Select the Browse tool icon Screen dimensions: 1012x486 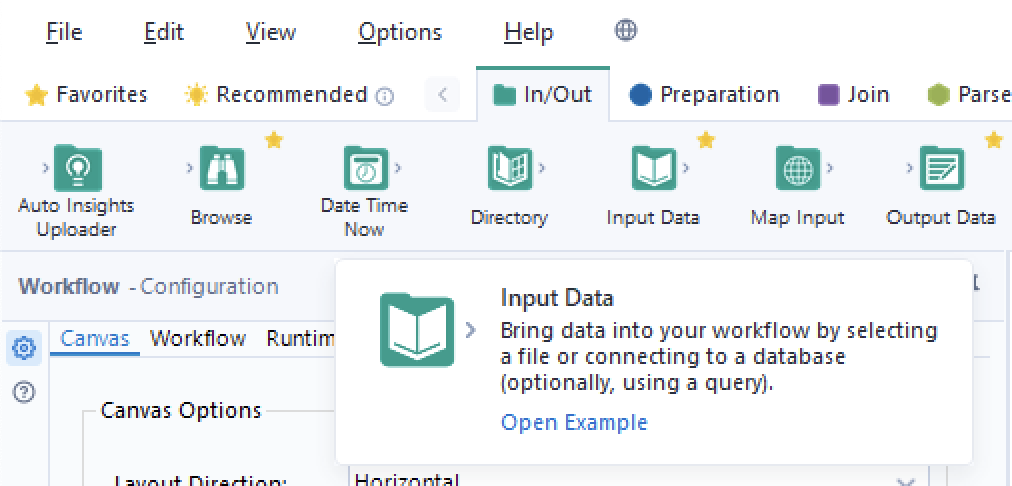tap(222, 168)
